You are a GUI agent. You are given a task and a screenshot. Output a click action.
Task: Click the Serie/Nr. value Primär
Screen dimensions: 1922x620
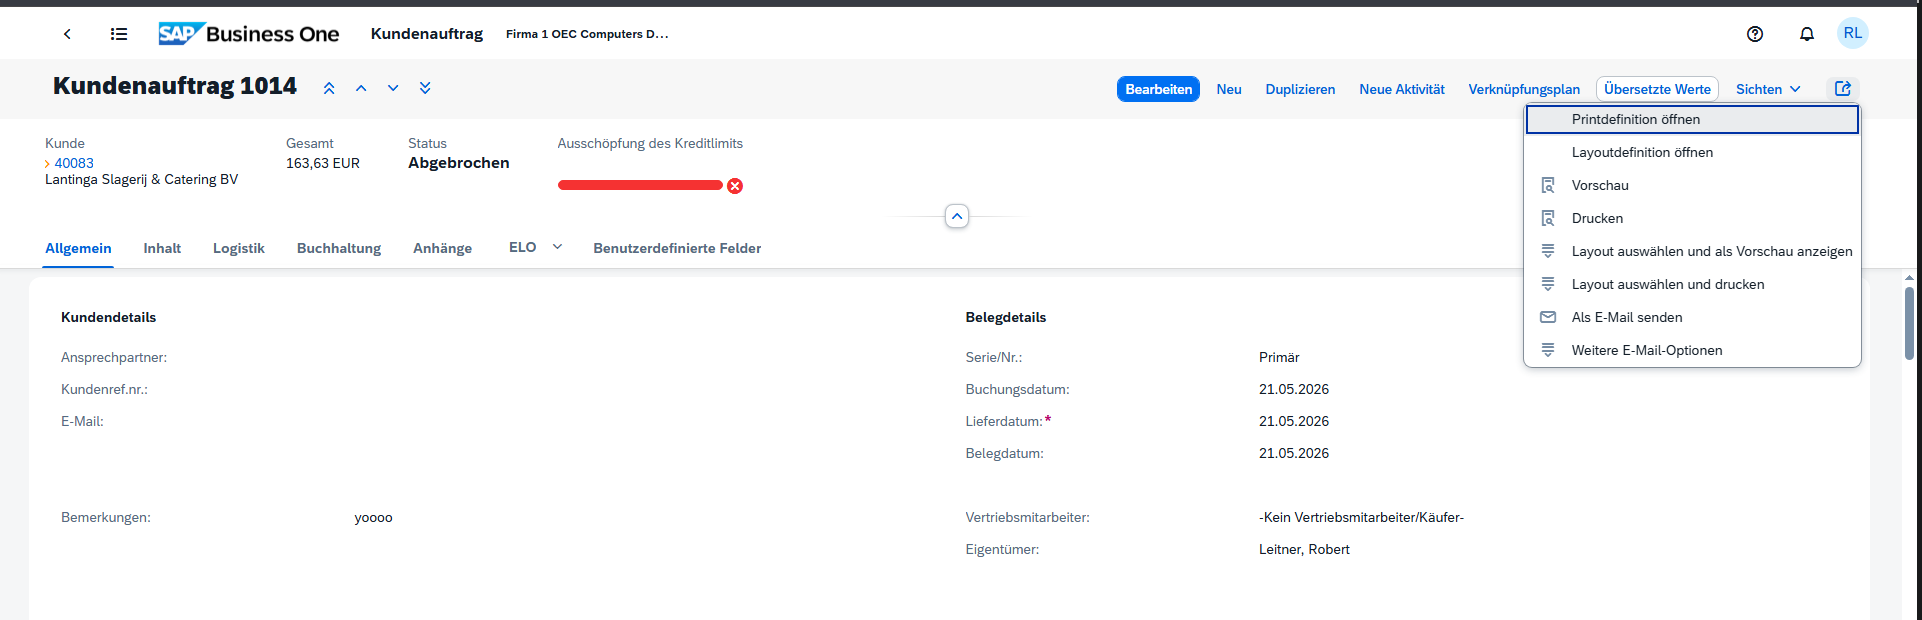(1279, 357)
